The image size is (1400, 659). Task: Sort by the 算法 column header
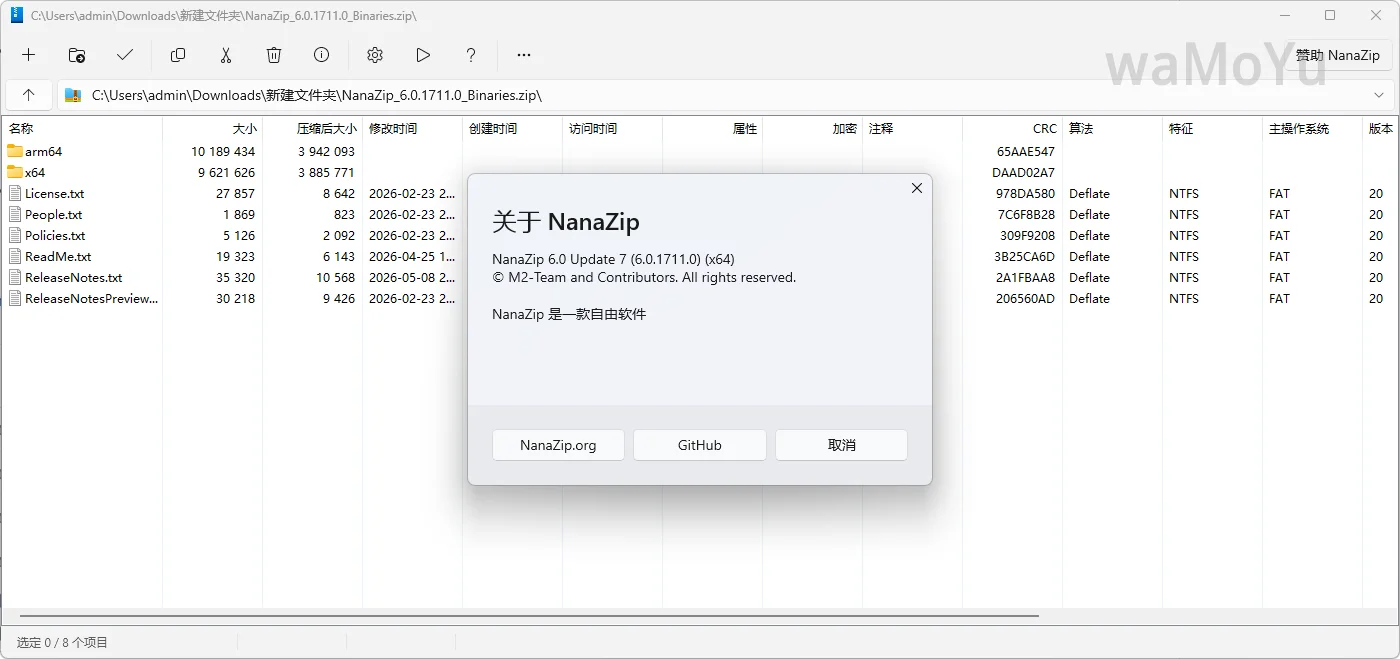1112,128
